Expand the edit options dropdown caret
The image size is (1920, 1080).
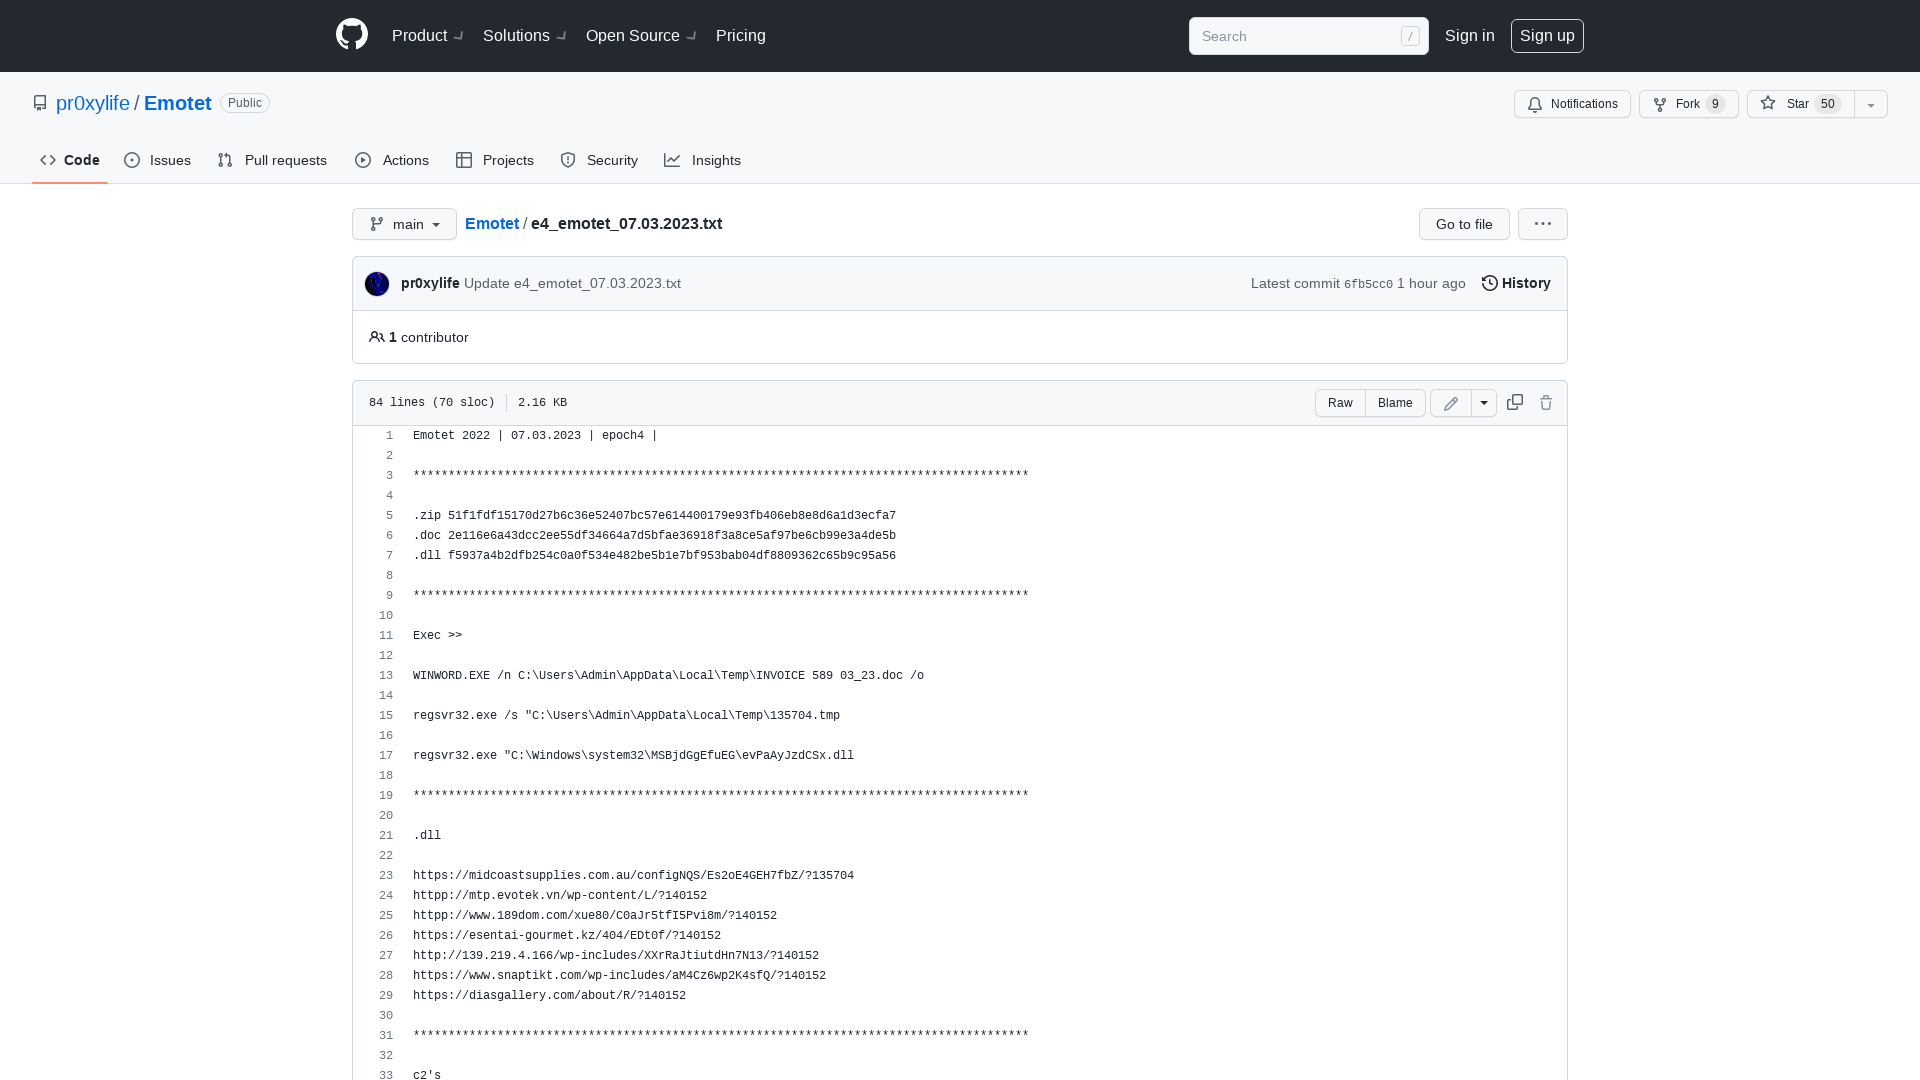pos(1484,403)
